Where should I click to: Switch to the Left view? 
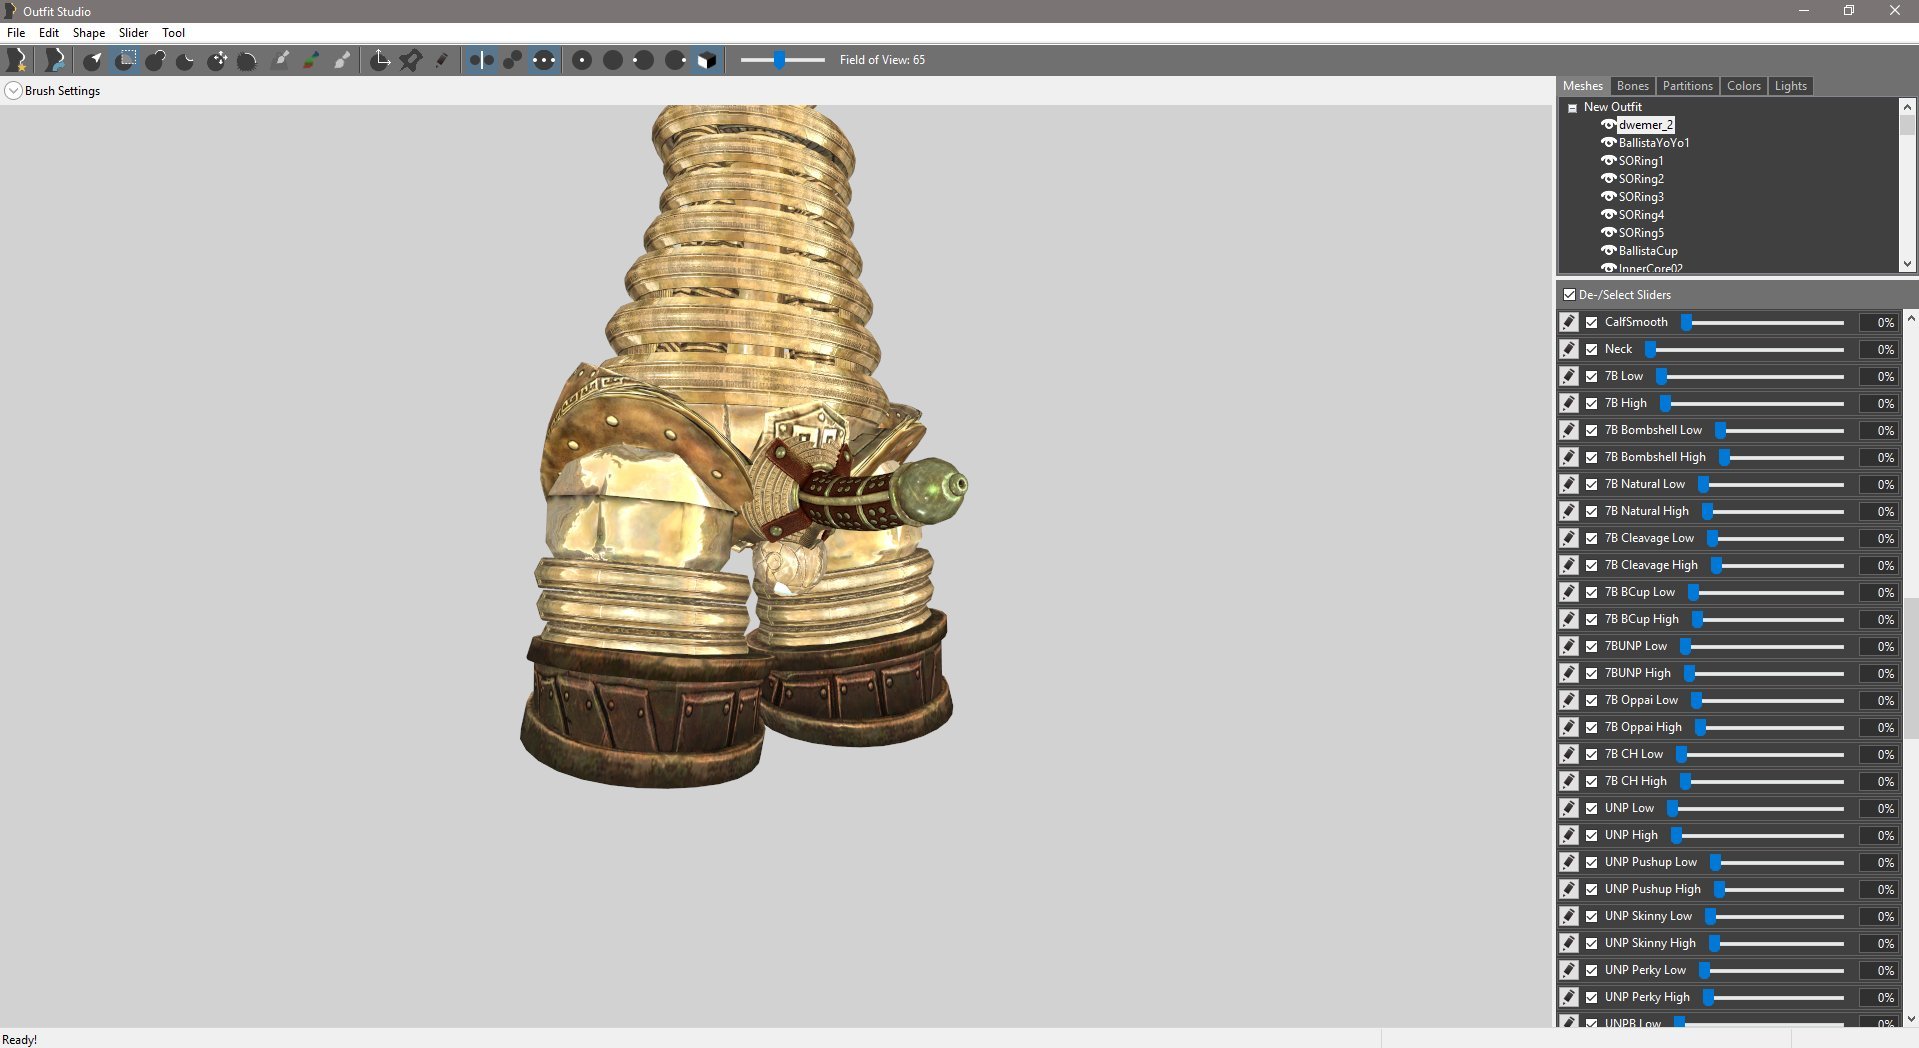pos(644,60)
